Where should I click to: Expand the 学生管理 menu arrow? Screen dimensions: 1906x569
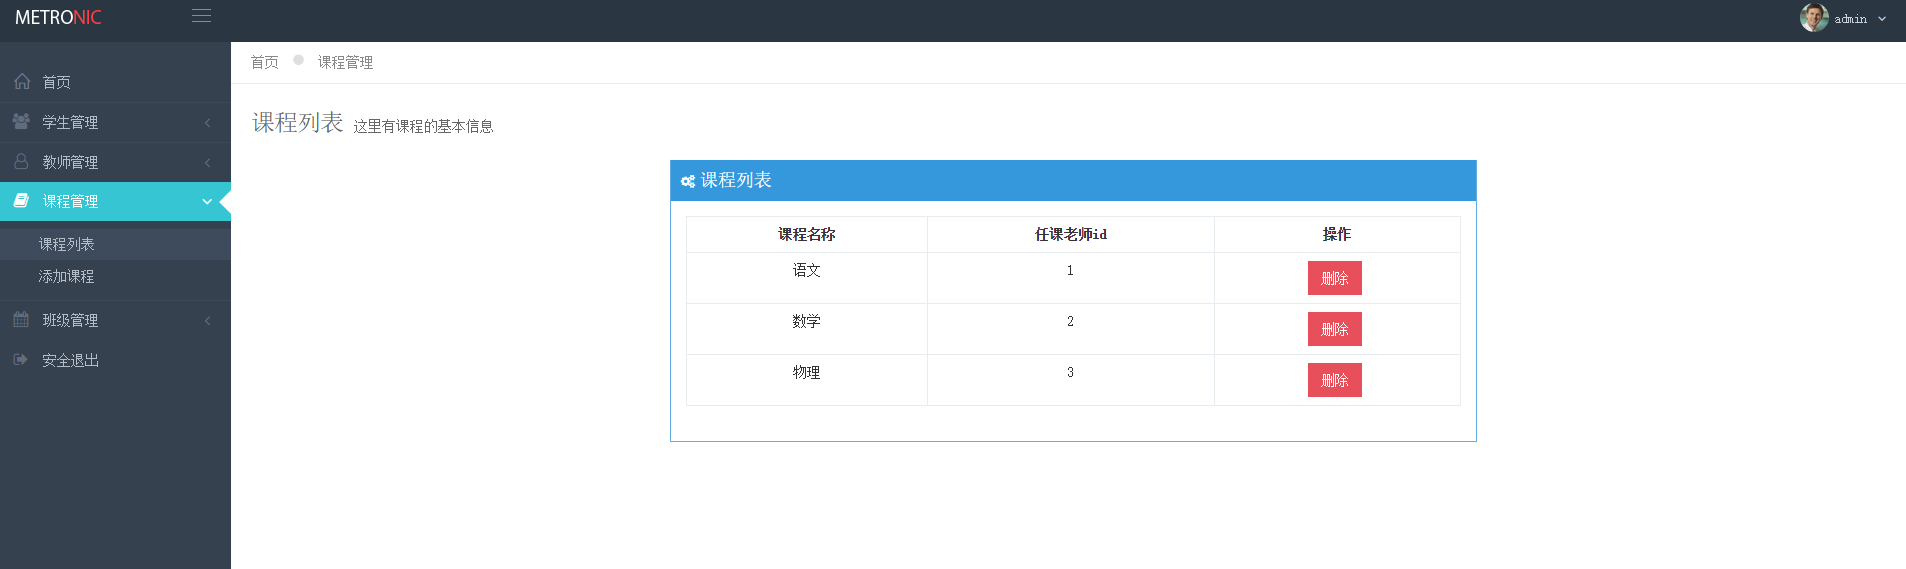coord(207,122)
